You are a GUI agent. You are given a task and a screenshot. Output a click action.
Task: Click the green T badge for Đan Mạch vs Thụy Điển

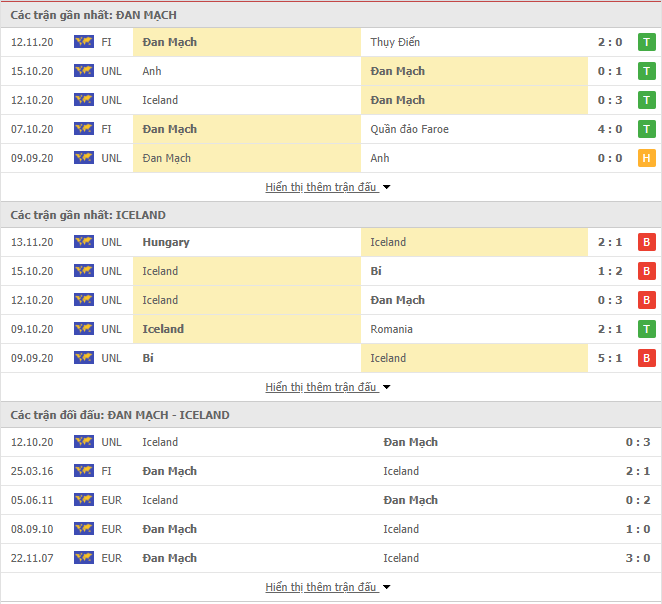(646, 42)
